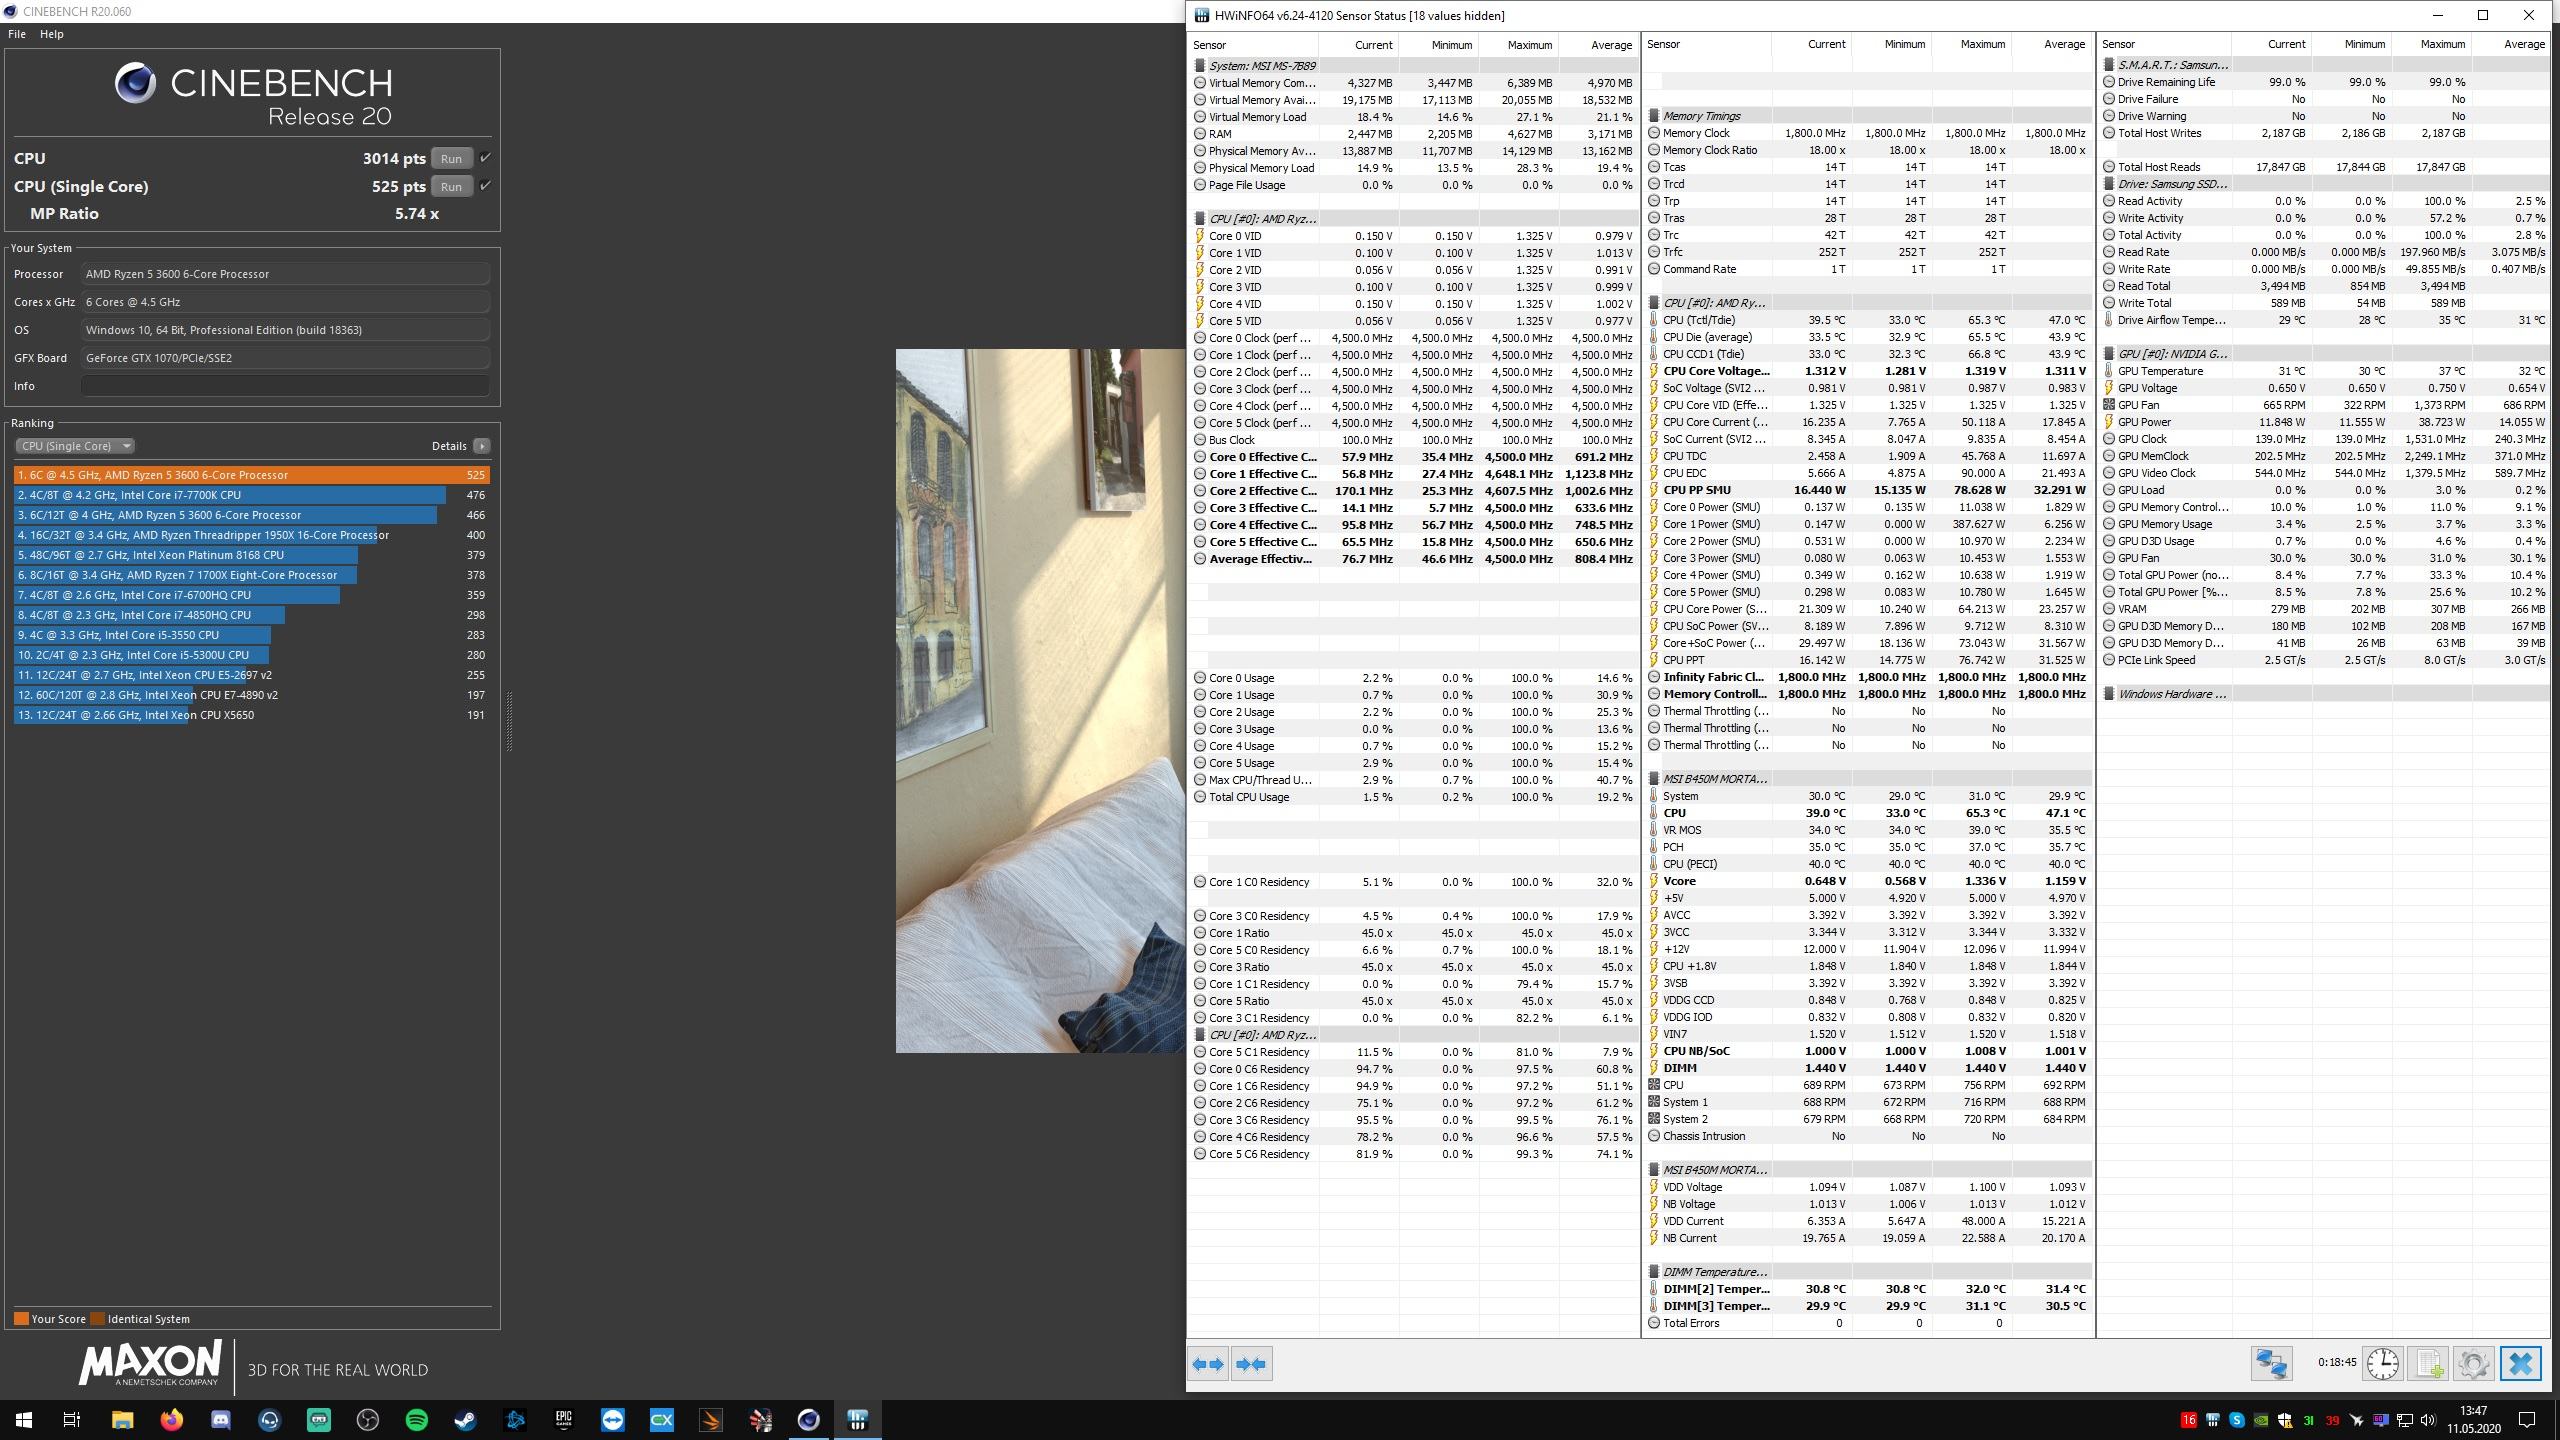Open Windows Security tray icon

coord(2284,1420)
